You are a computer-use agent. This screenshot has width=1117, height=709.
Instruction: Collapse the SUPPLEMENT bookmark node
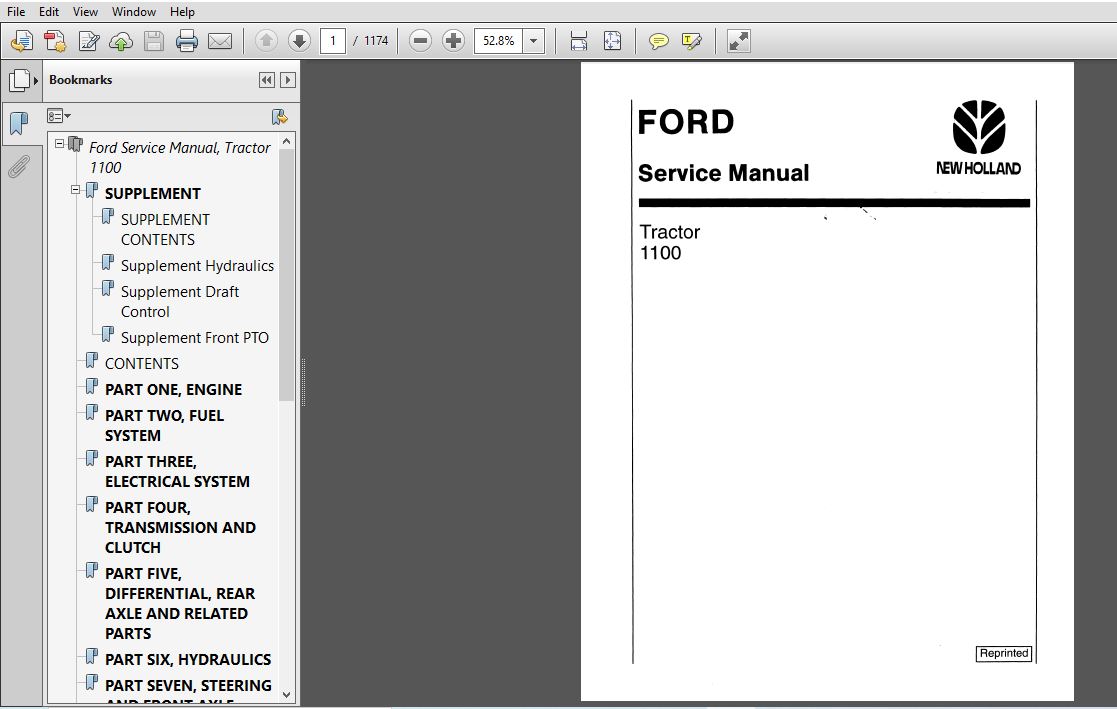coord(76,190)
